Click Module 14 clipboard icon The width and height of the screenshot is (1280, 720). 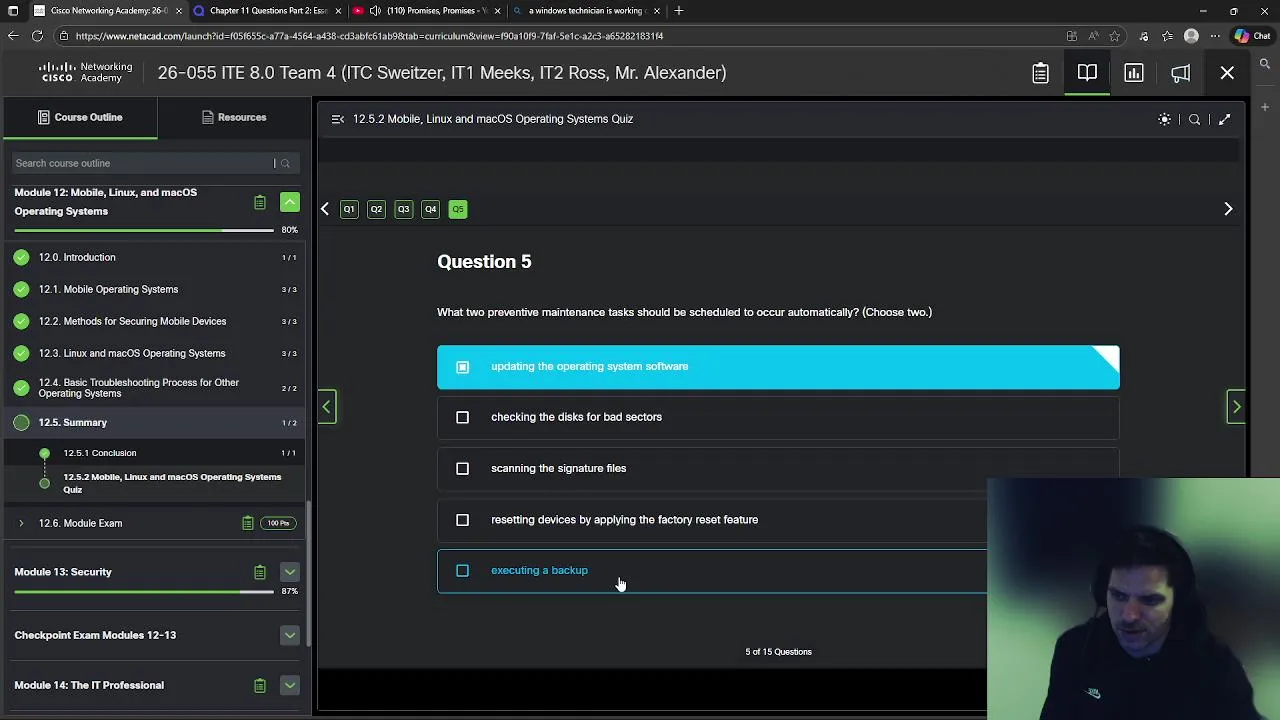(260, 685)
